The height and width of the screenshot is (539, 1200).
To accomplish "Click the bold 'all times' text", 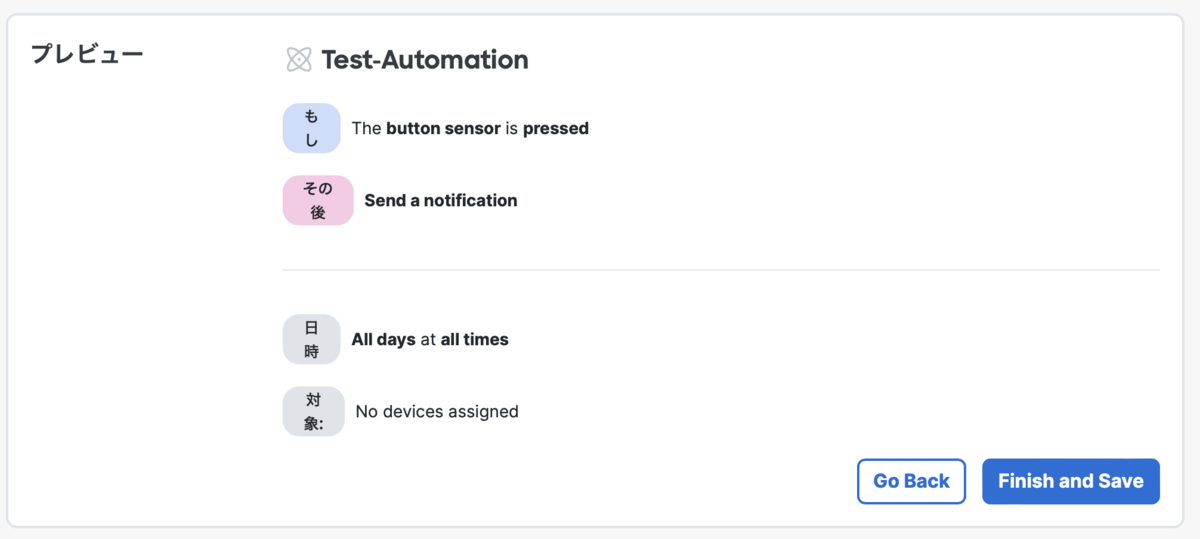I will (475, 339).
